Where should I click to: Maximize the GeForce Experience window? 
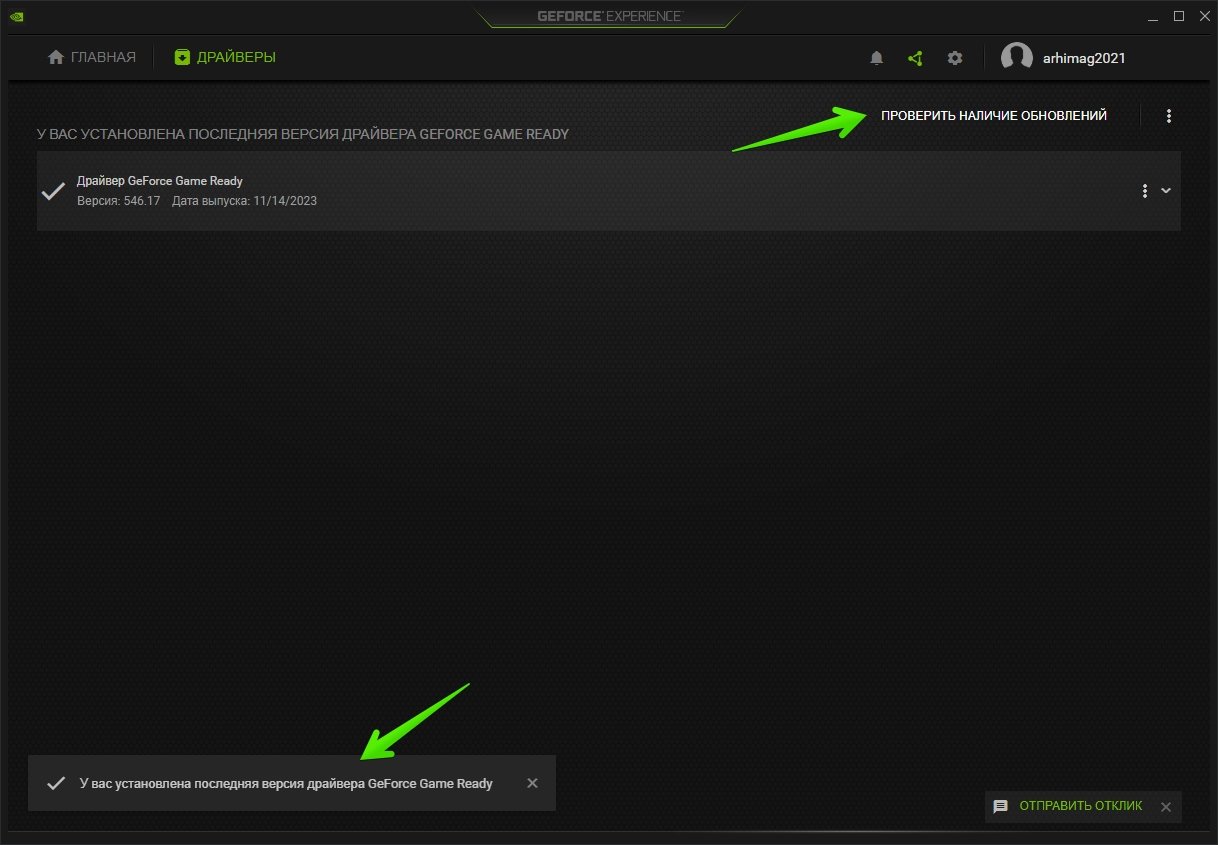[1179, 16]
